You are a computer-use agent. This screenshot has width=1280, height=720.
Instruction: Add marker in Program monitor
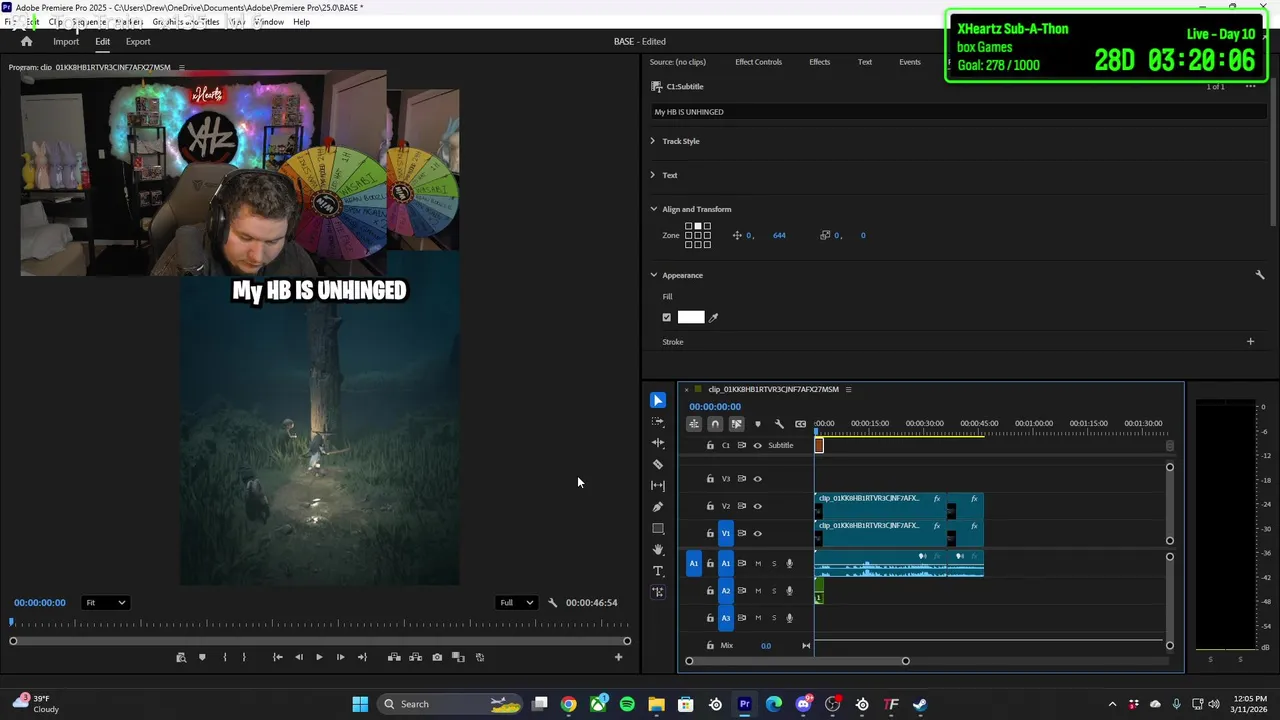202,657
